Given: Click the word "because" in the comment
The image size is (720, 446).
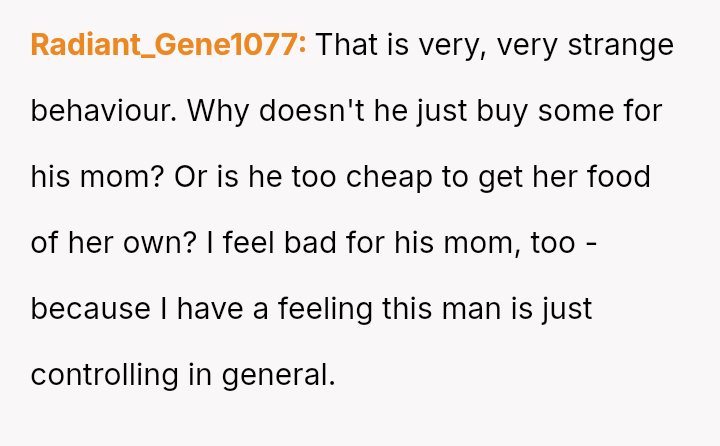Looking at the screenshot, I should pyautogui.click(x=91, y=309).
